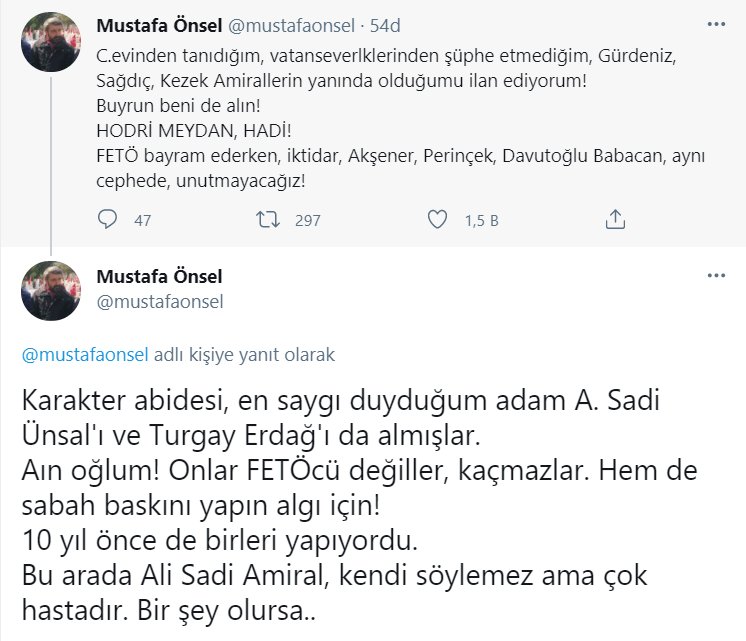Click the reply speech bubble icon

(x=109, y=219)
